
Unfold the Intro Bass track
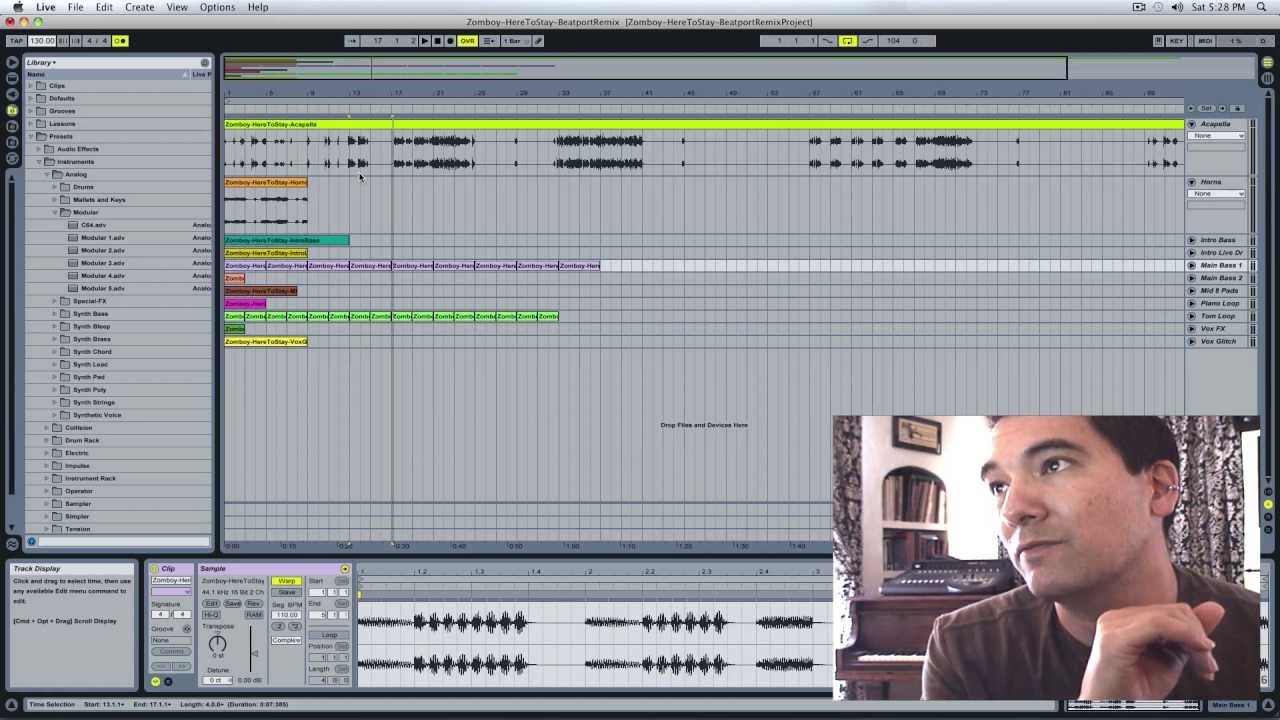tap(1191, 240)
